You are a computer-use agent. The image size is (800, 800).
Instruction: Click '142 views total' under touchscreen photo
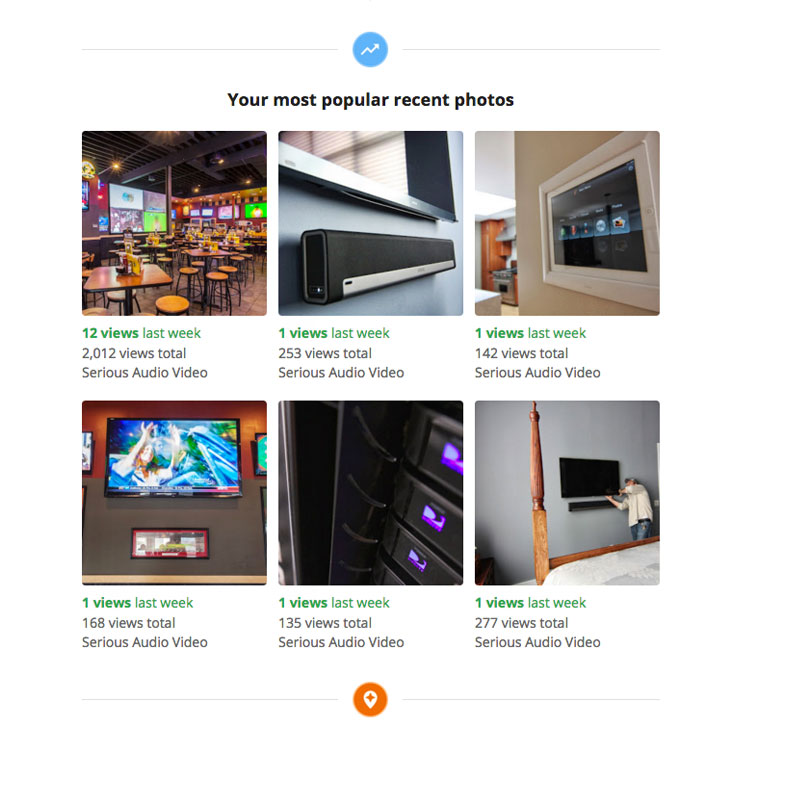pos(521,353)
